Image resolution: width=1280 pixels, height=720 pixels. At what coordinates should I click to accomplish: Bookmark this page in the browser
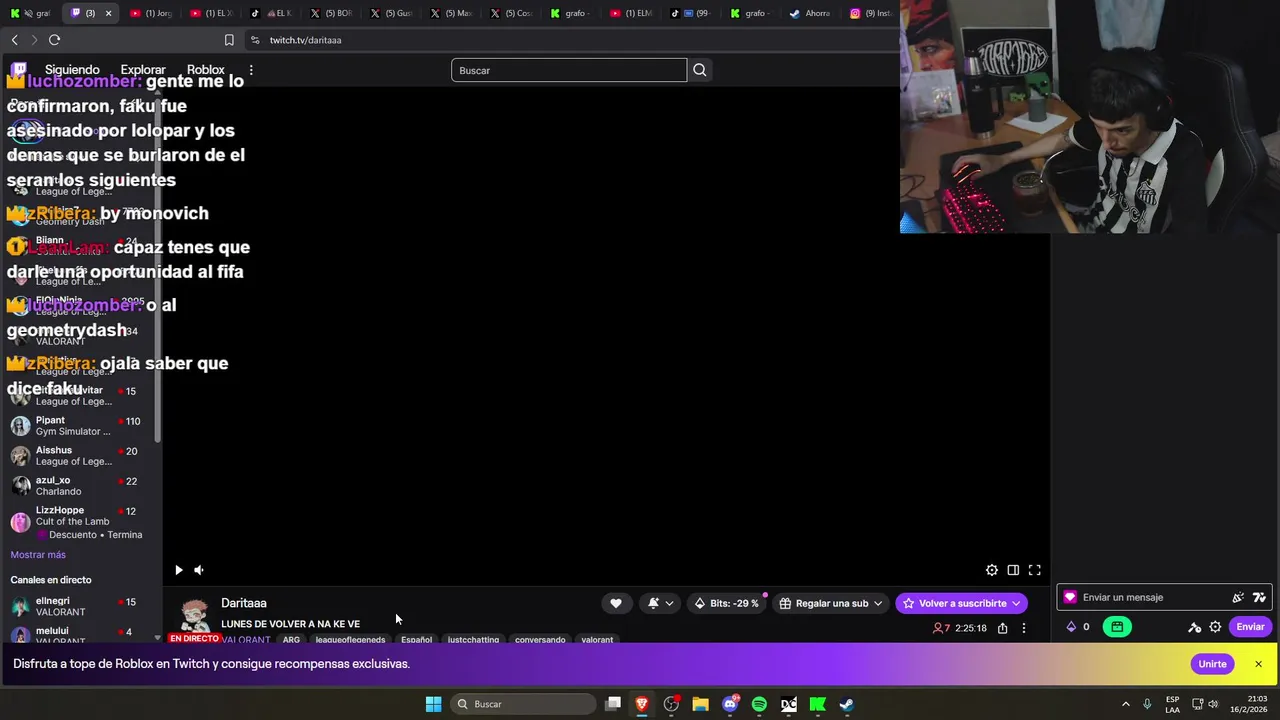point(229,40)
